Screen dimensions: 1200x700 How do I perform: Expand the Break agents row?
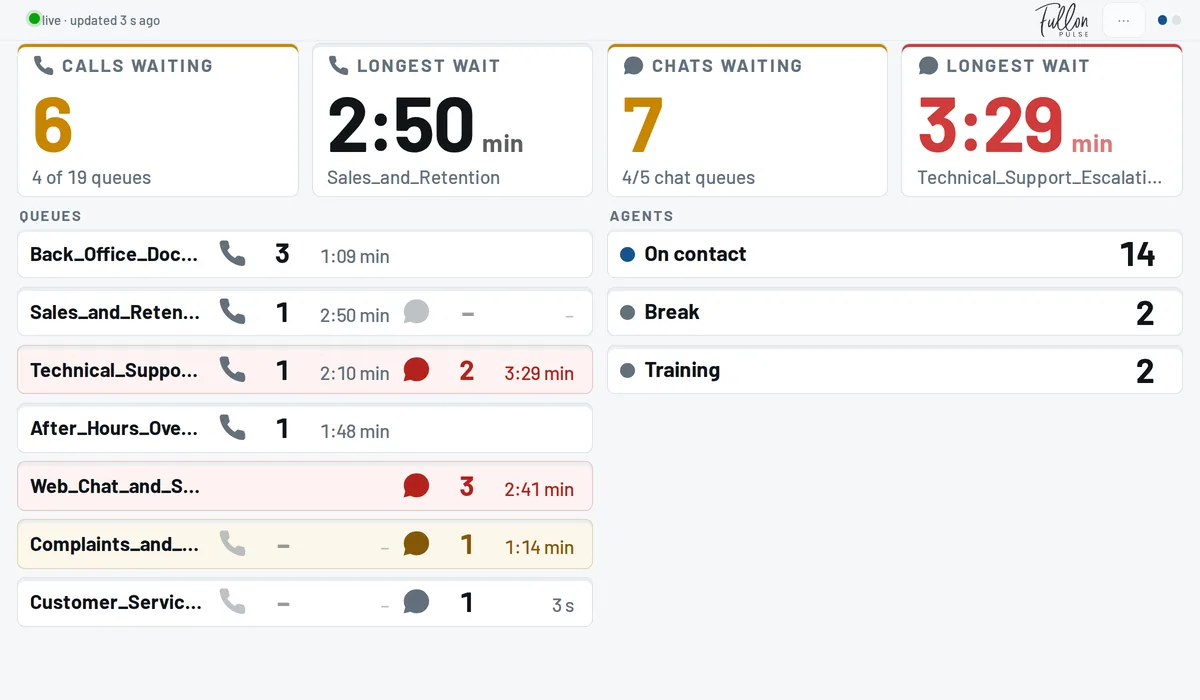(895, 312)
